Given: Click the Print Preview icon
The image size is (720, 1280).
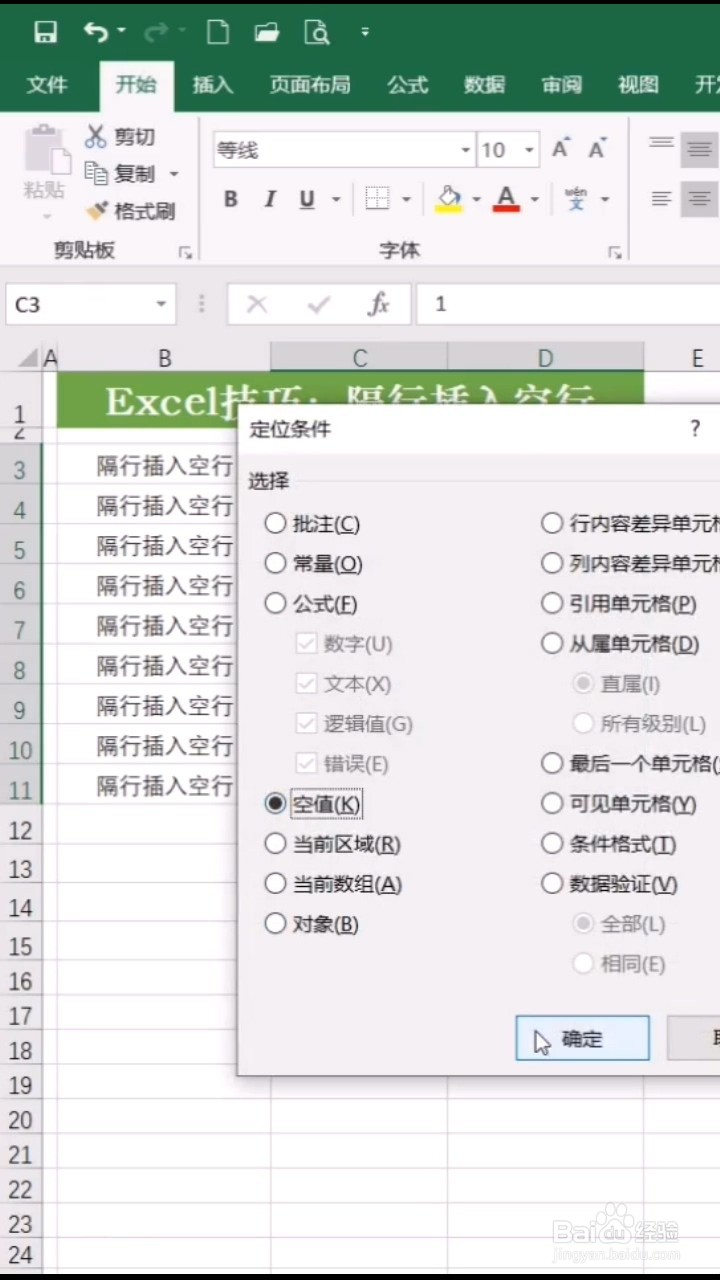Looking at the screenshot, I should pyautogui.click(x=317, y=33).
